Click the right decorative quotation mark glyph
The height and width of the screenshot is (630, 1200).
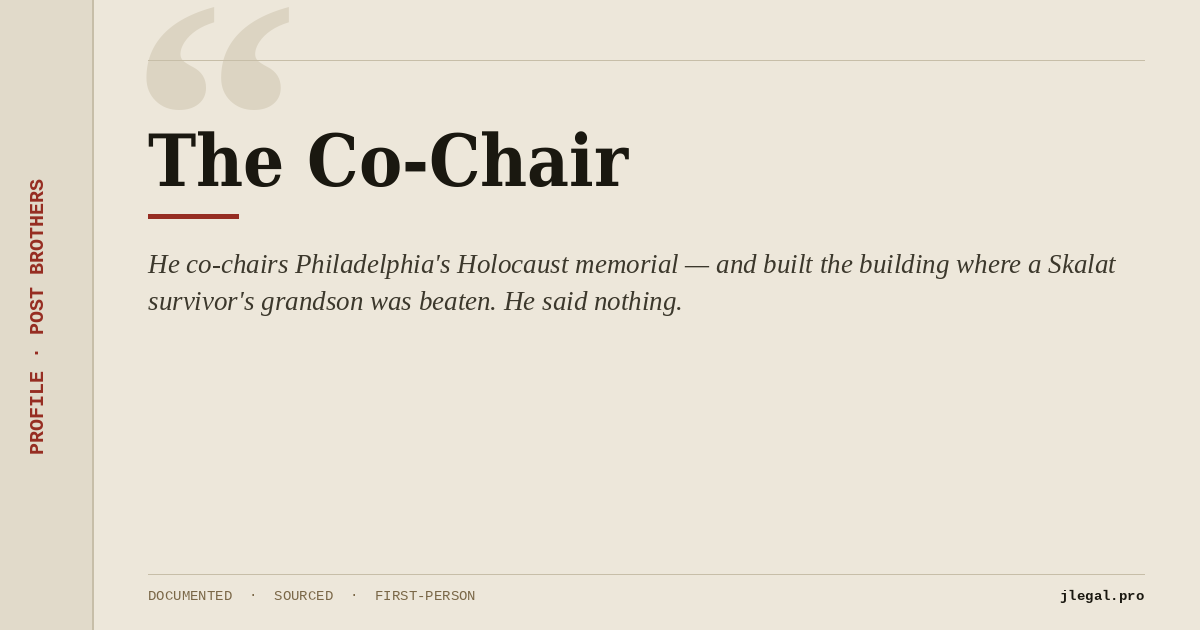coord(255,59)
